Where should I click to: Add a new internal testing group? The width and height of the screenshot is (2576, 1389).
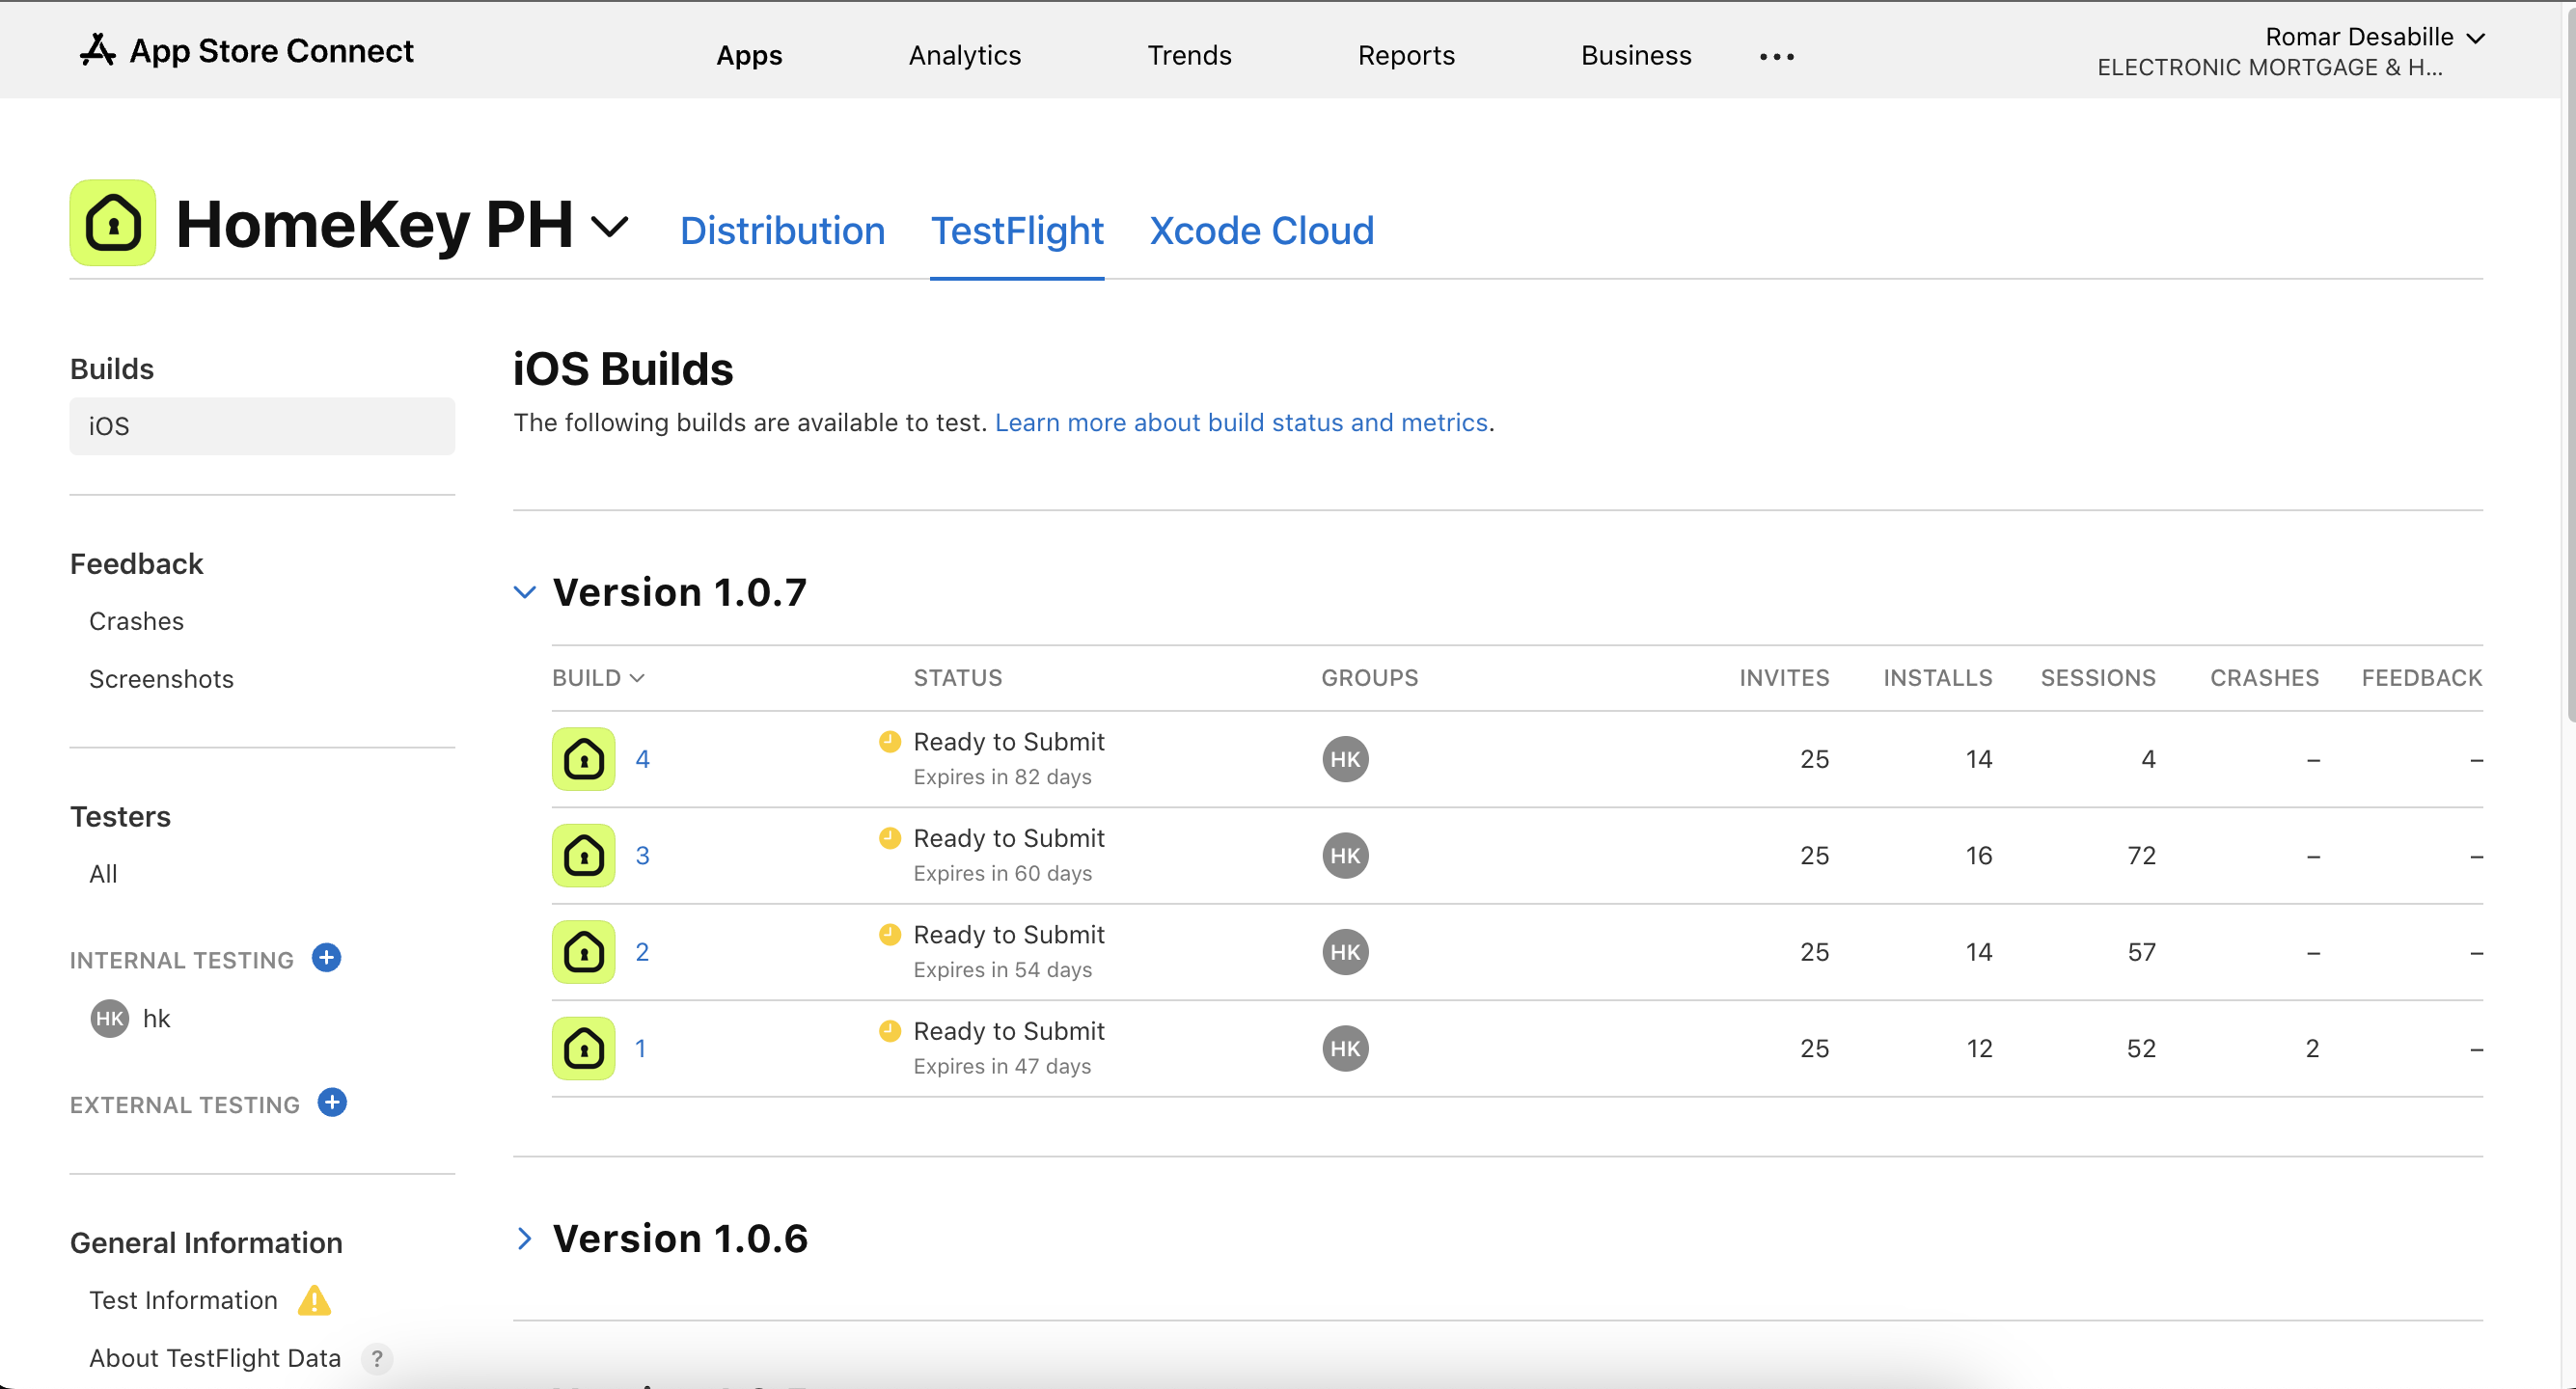pos(326,958)
